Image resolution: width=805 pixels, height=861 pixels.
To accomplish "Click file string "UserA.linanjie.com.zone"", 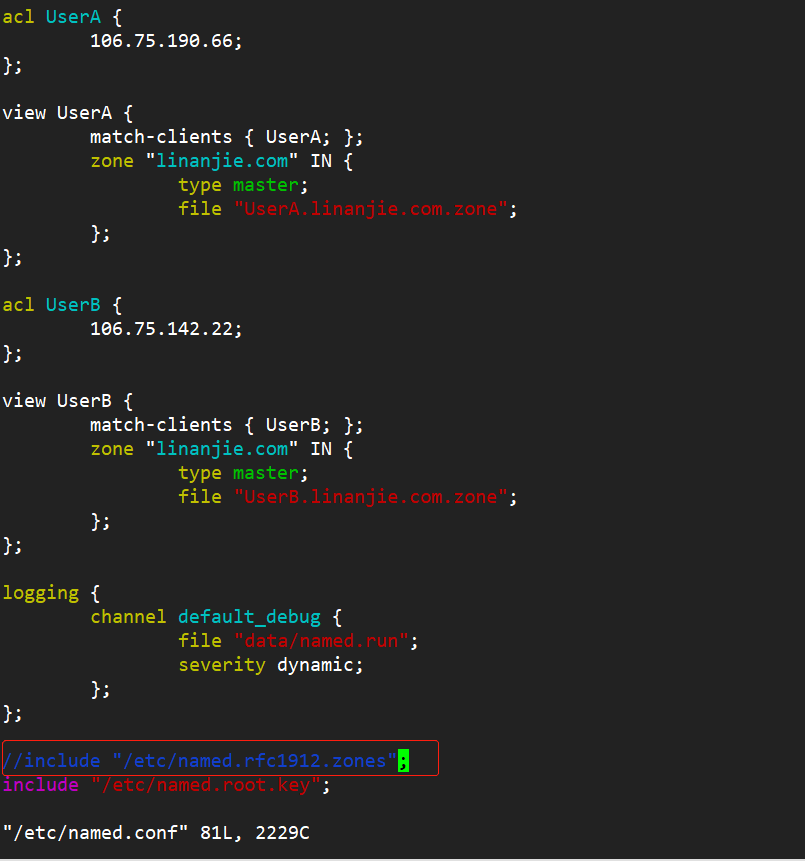I will (371, 209).
